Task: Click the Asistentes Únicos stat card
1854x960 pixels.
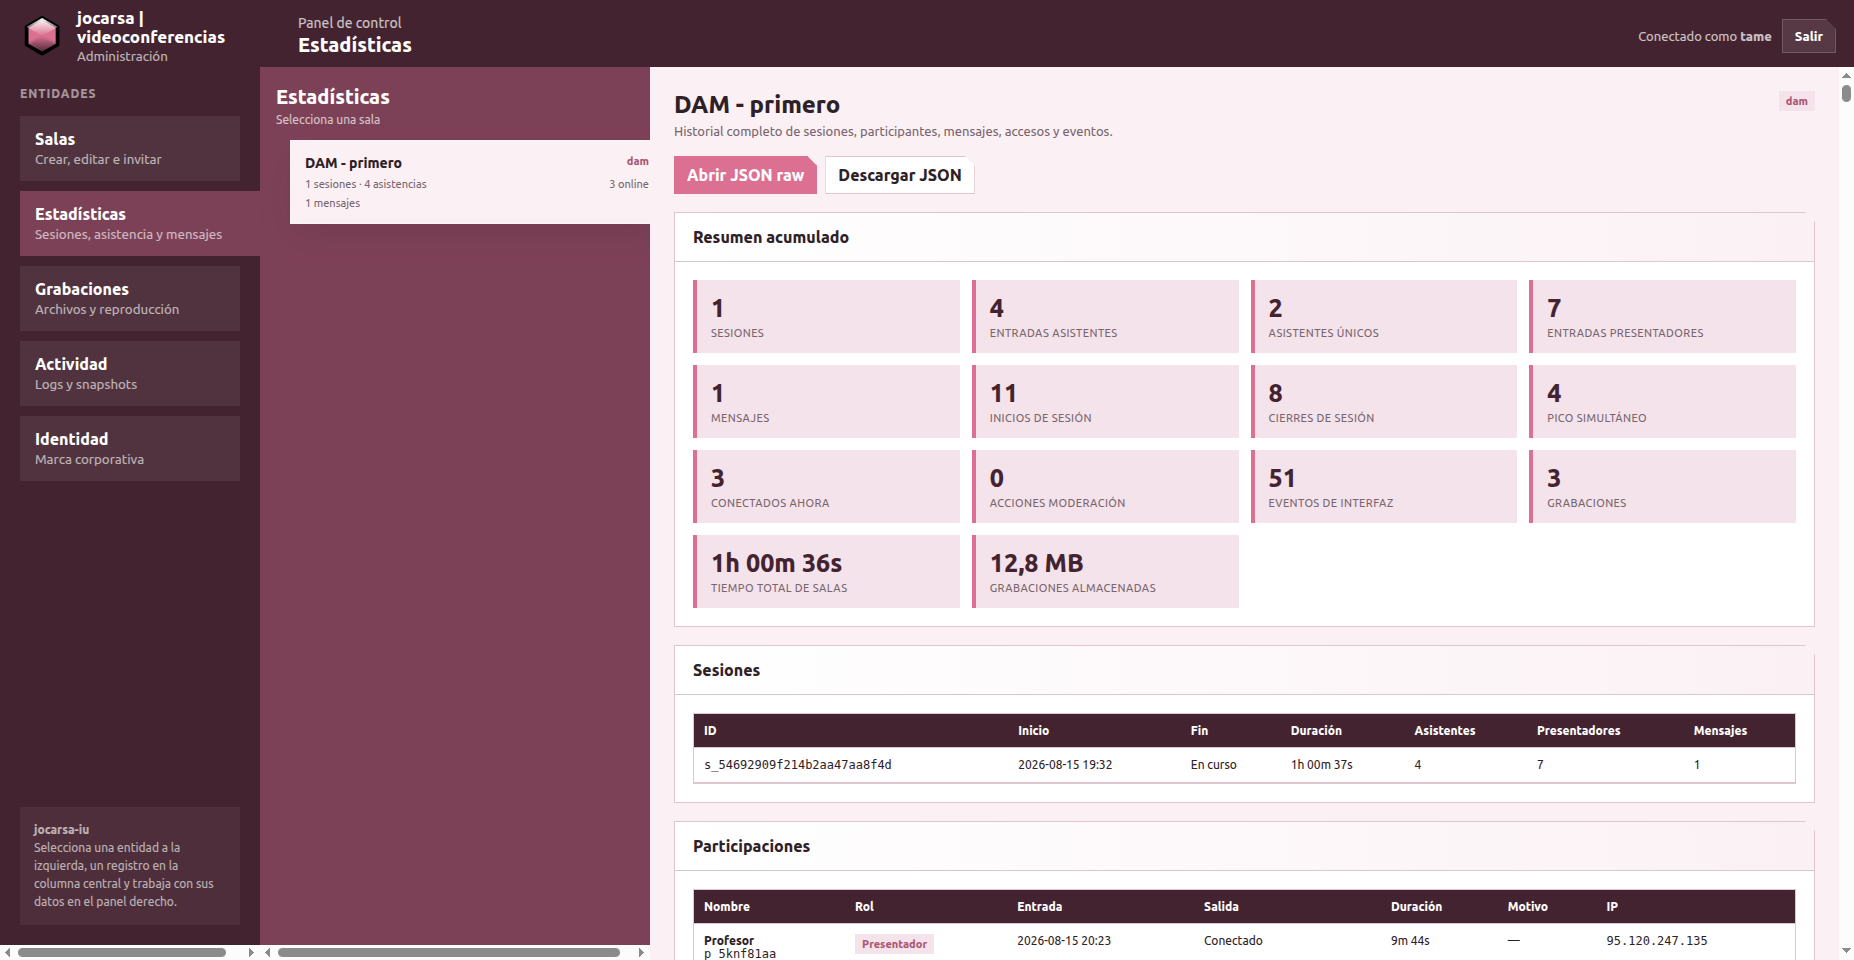Action: click(1384, 316)
